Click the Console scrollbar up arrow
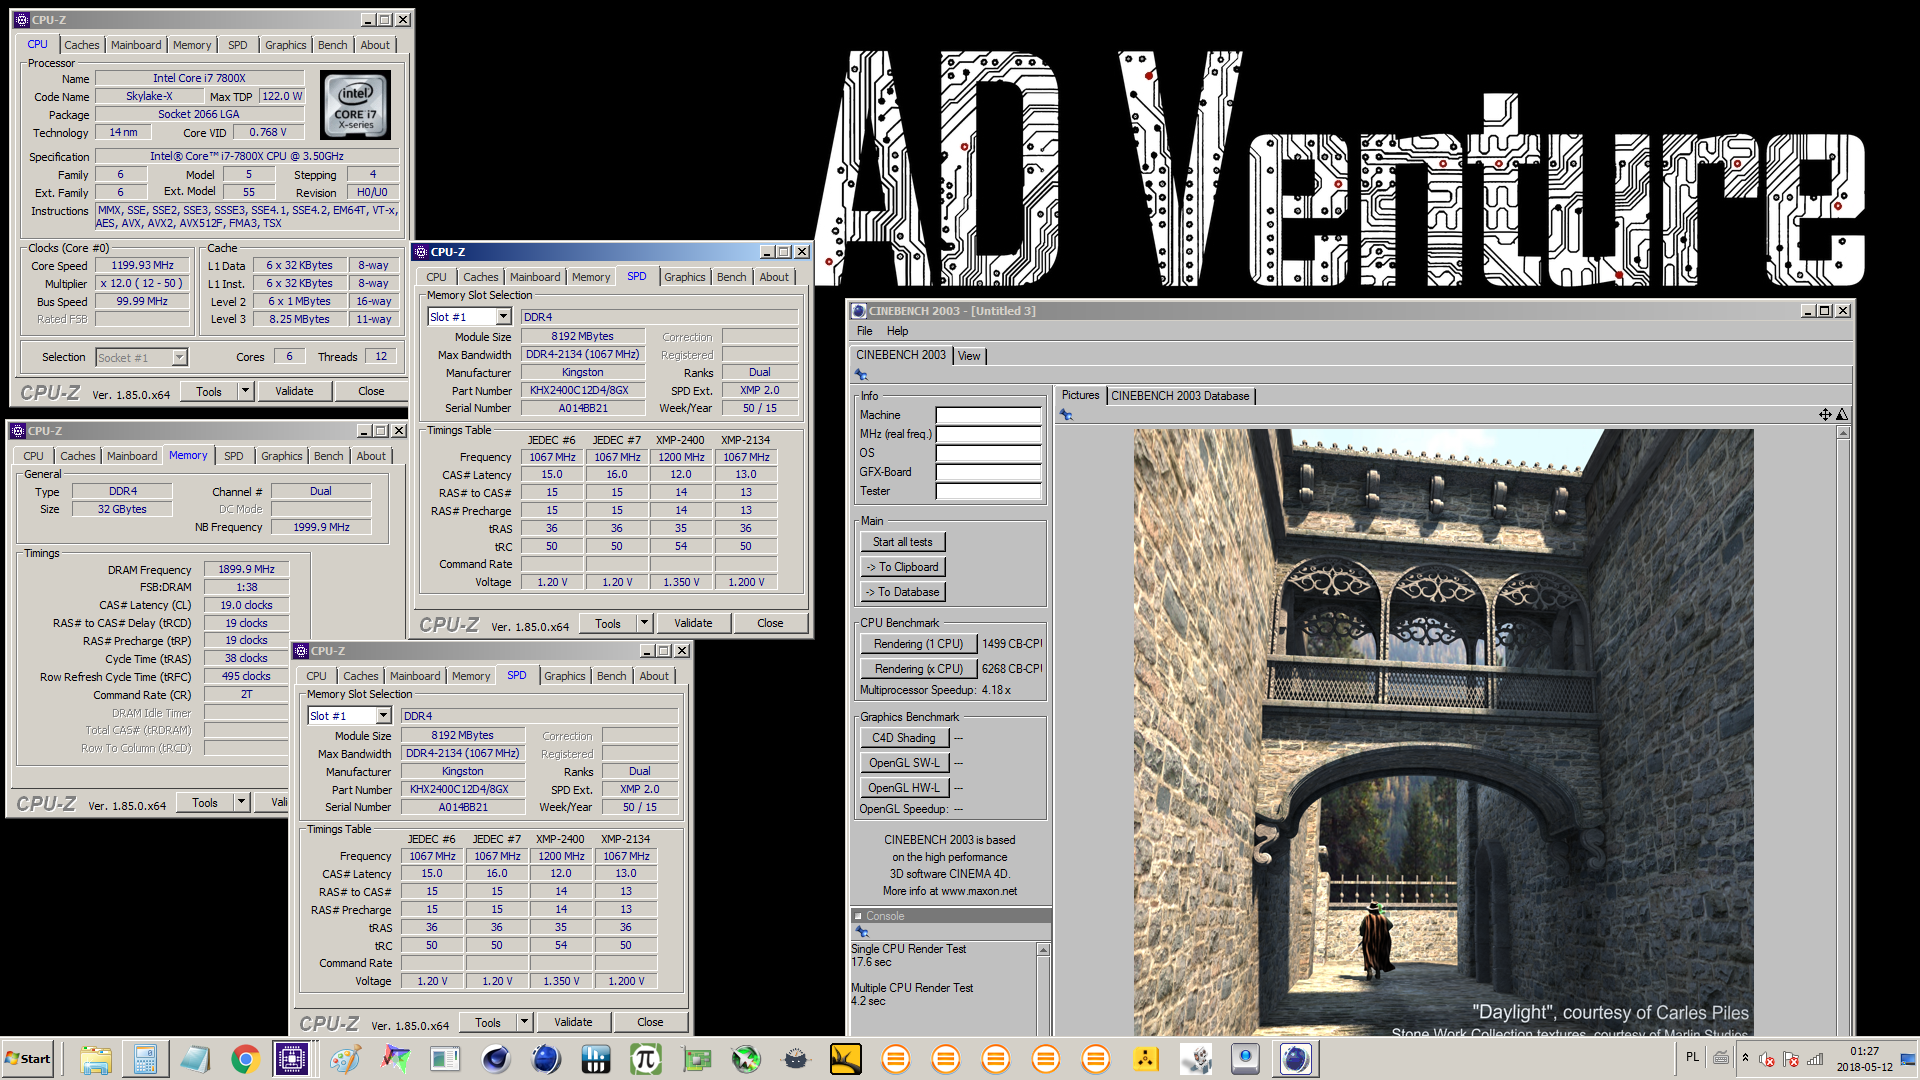The width and height of the screenshot is (1920, 1080). (x=1043, y=950)
